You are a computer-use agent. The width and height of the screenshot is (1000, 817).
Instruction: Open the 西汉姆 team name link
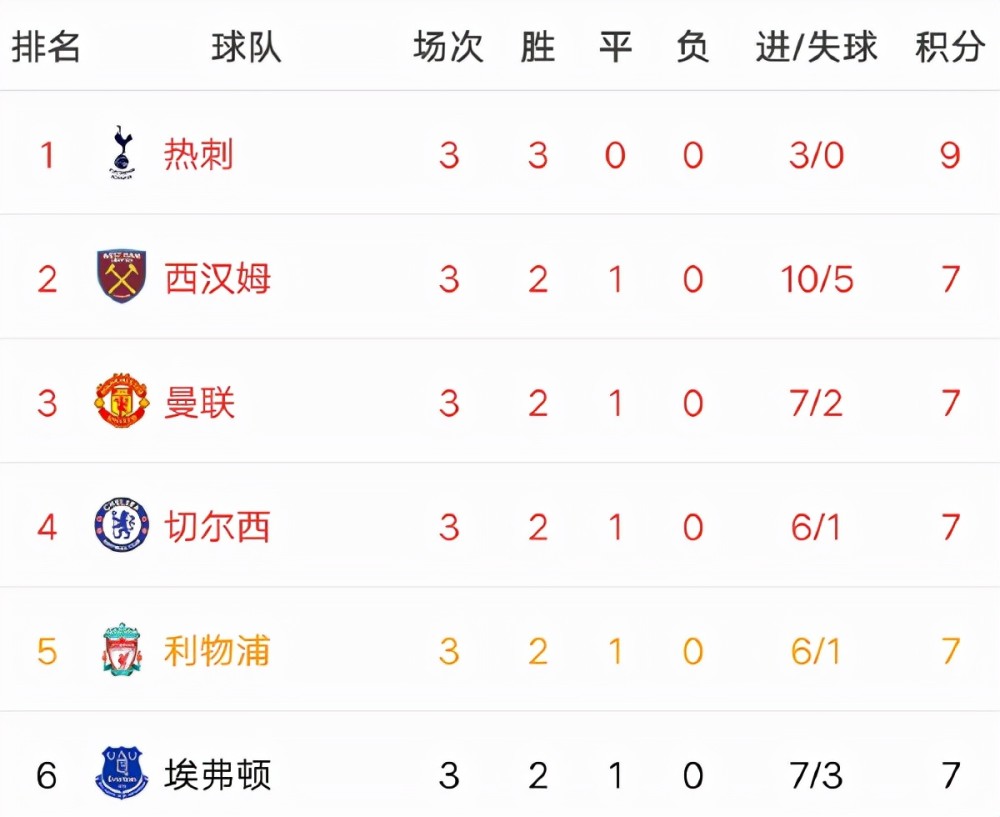217,279
